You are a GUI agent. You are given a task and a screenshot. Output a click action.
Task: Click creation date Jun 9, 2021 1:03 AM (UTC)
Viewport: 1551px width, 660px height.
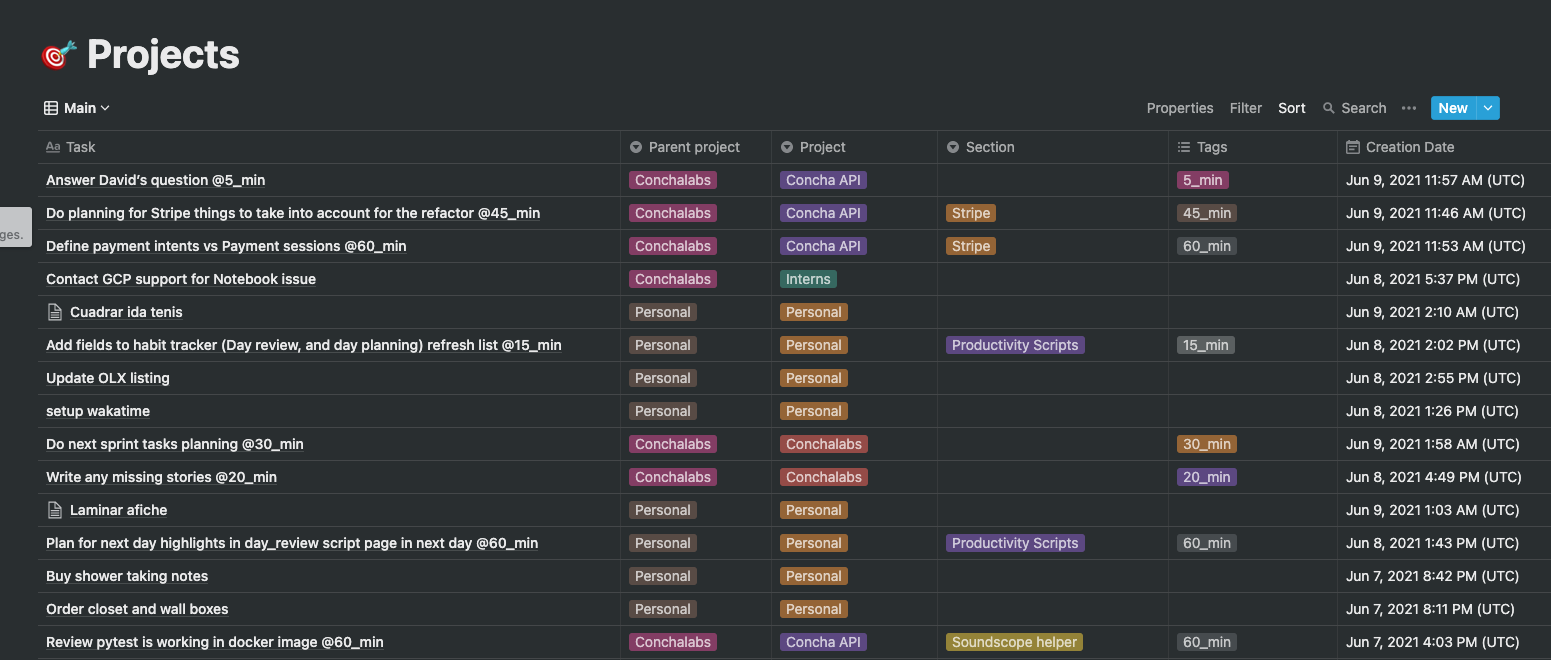coord(1433,510)
